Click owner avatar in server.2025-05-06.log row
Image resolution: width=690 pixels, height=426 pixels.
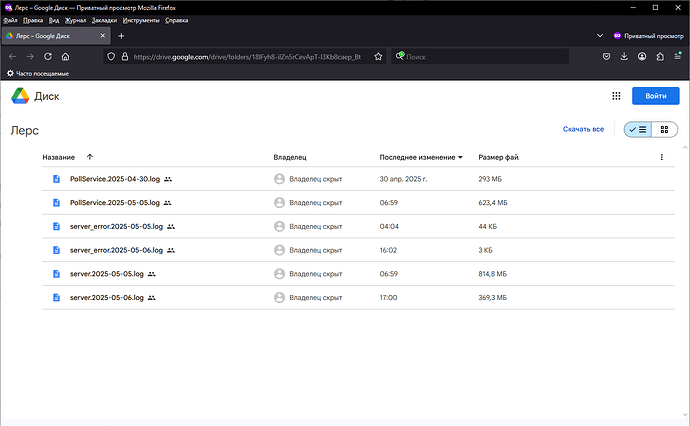(279, 297)
